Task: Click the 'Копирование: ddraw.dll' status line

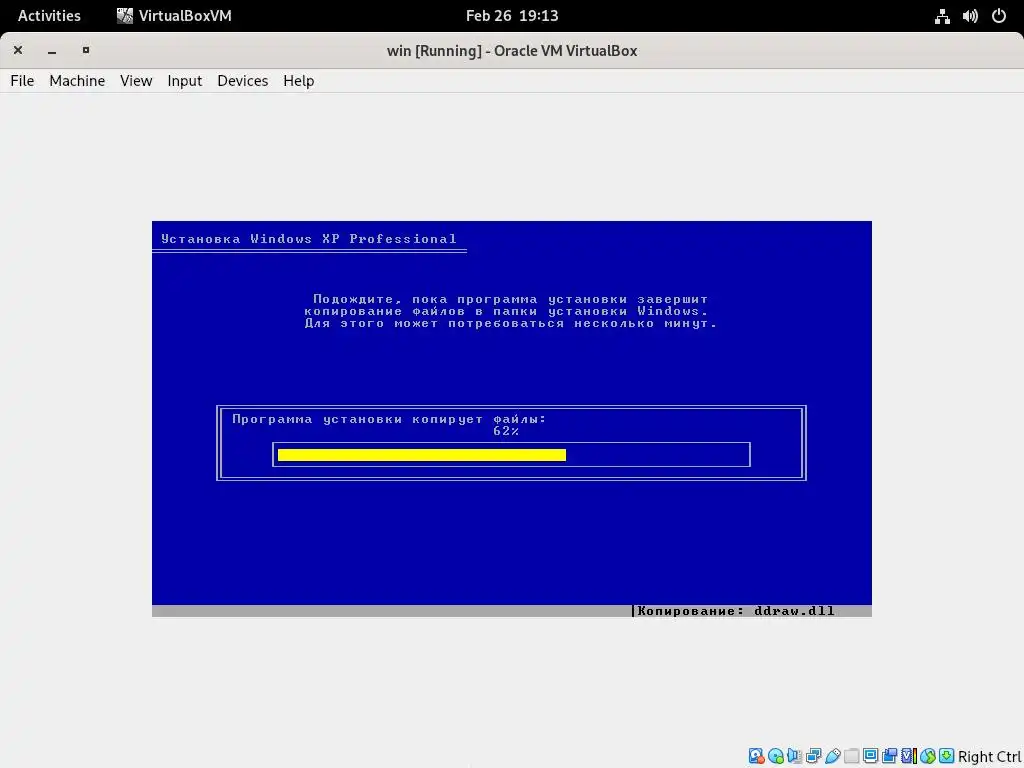Action: tap(735, 611)
